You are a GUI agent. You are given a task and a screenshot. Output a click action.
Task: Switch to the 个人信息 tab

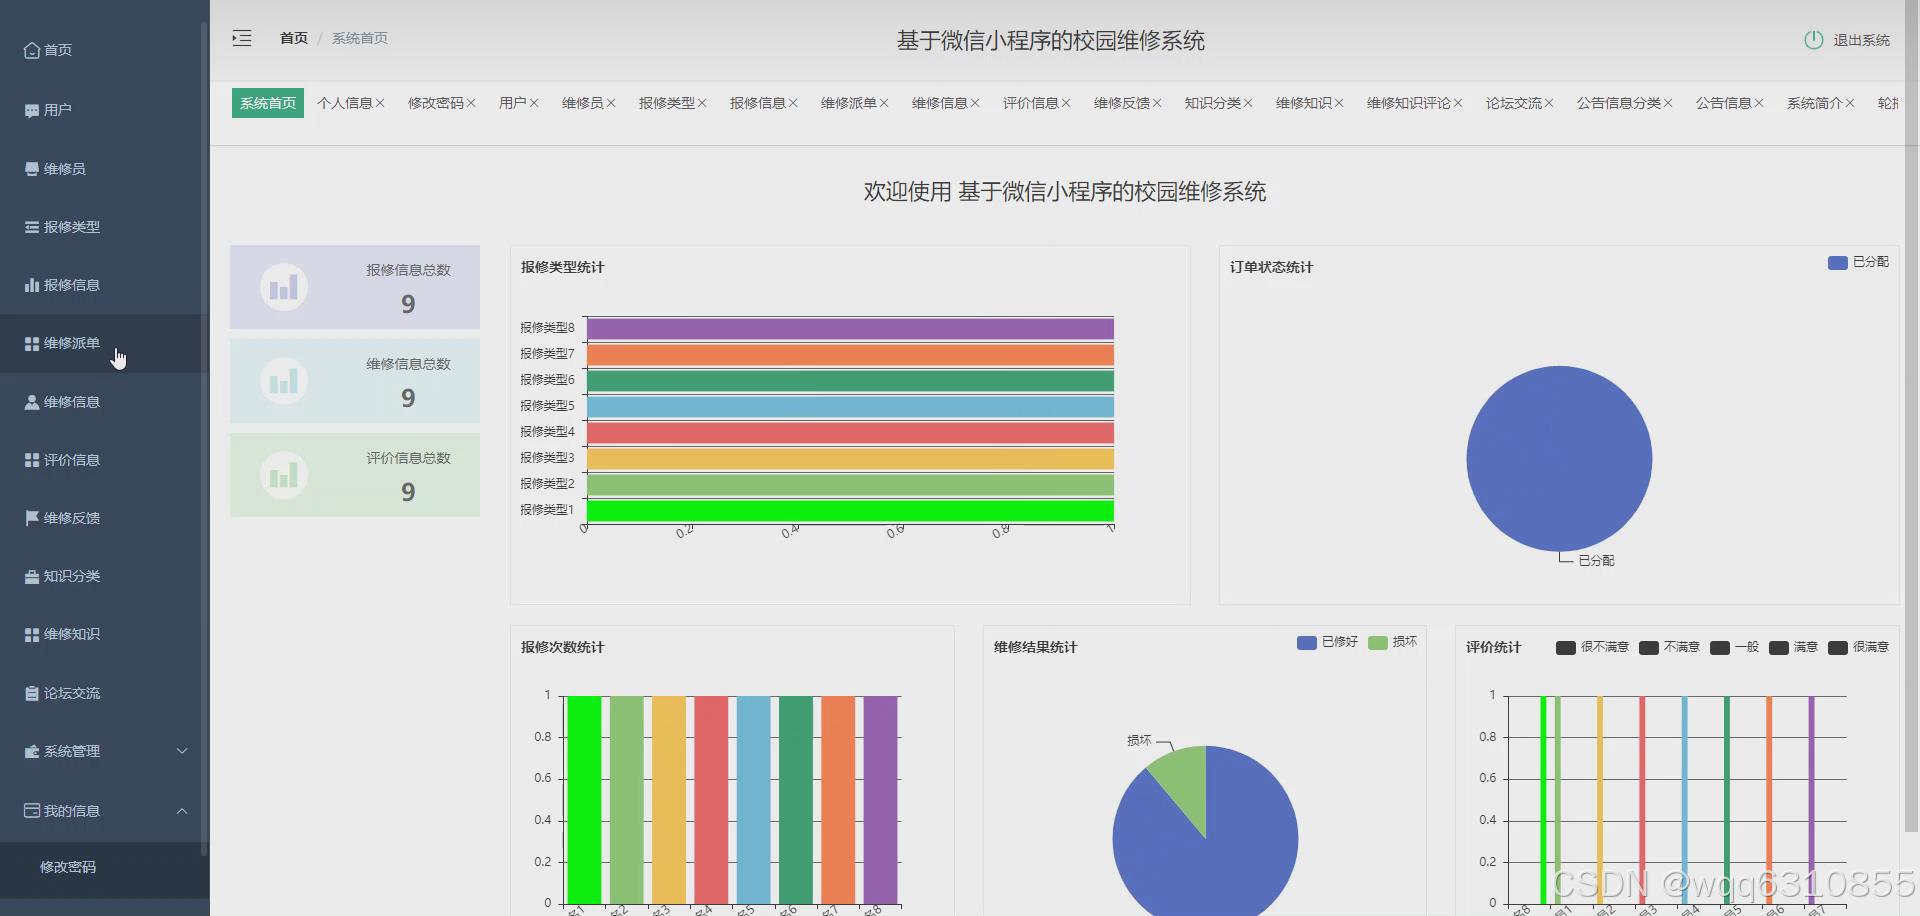[x=345, y=102]
